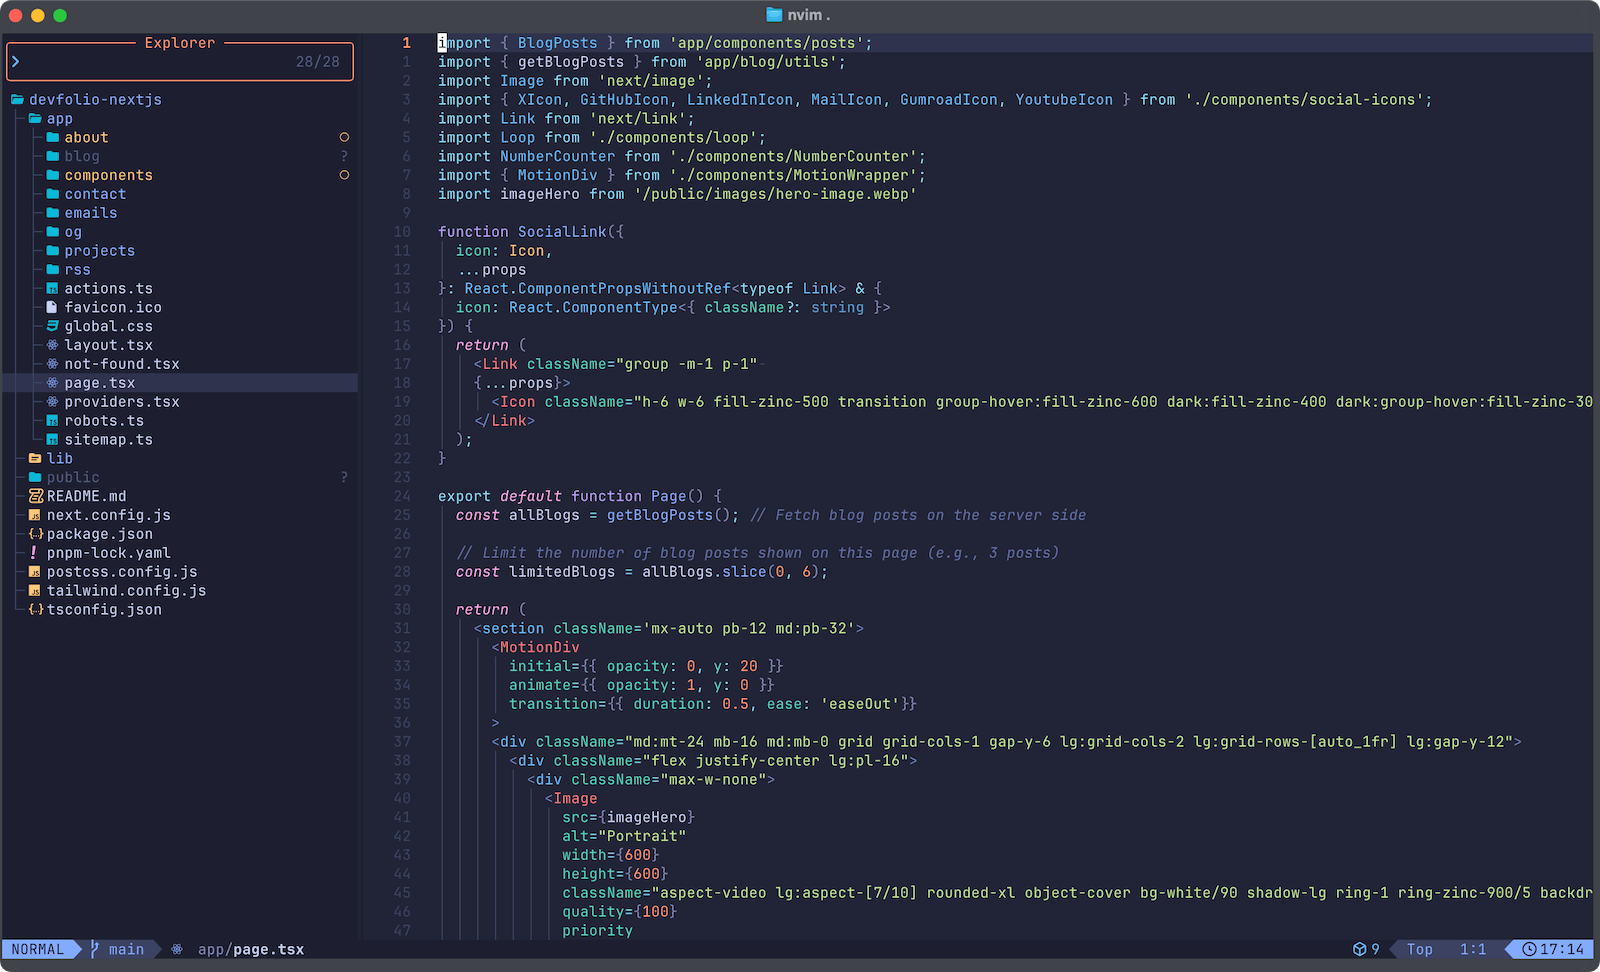Click the main branch name in statusline
The width and height of the screenshot is (1600, 972).
tap(126, 949)
